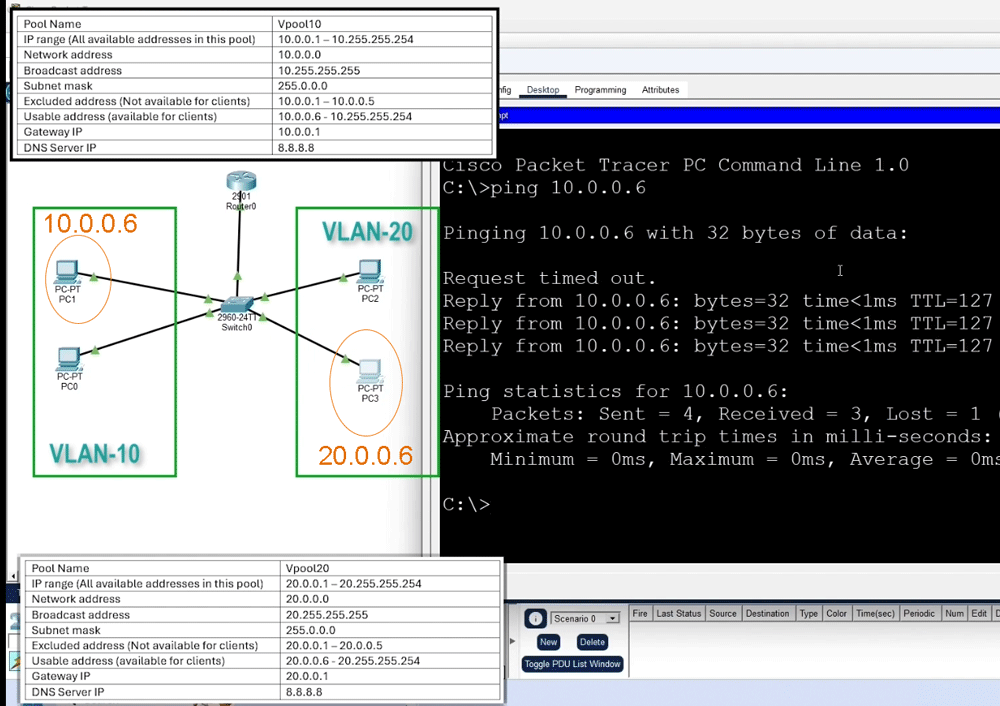Click the VLAN-10 label in workspace
Screen dimensions: 1000x706
94,453
